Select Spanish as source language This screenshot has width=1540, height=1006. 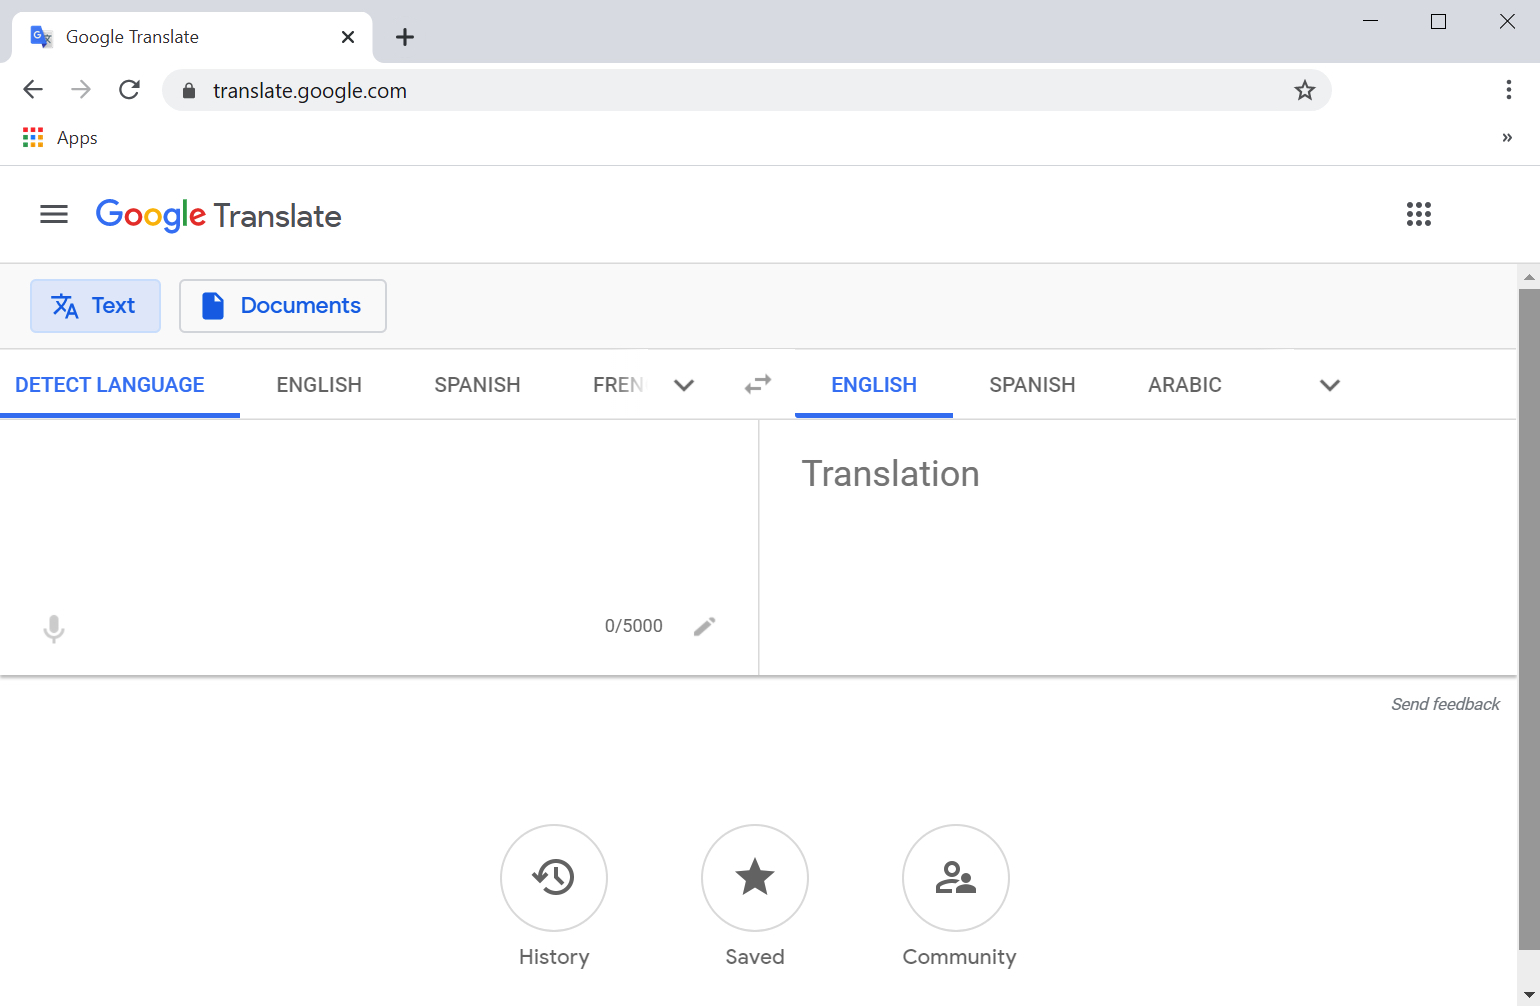tap(477, 385)
